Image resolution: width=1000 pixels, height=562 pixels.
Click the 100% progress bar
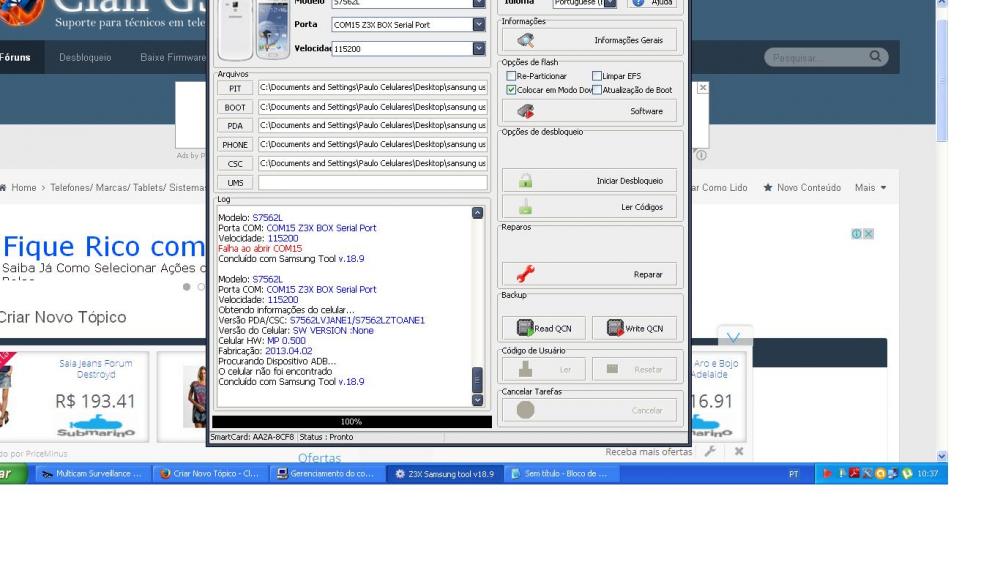pos(351,422)
